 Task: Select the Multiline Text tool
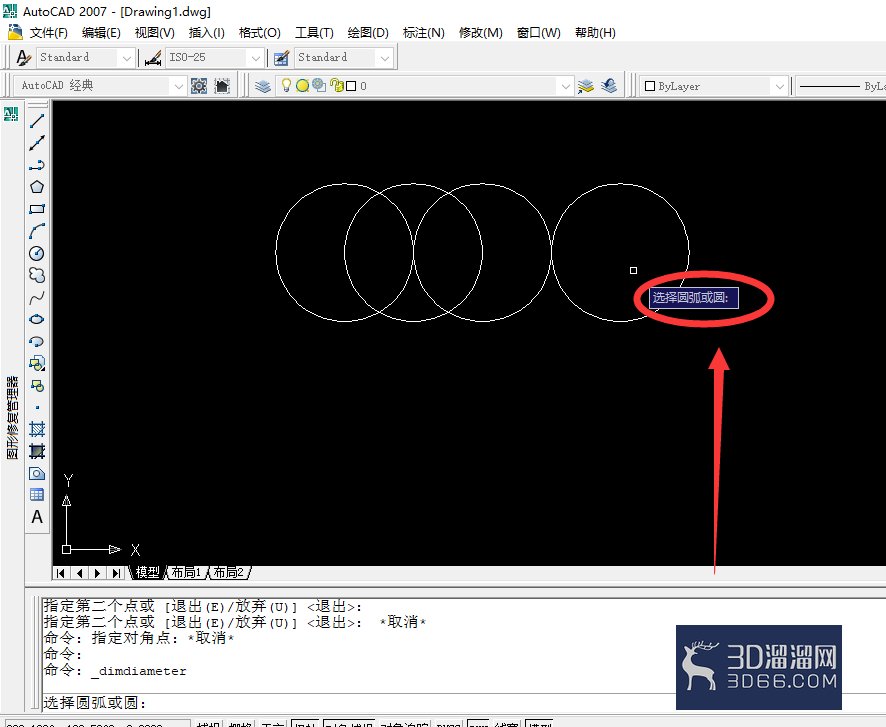37,517
